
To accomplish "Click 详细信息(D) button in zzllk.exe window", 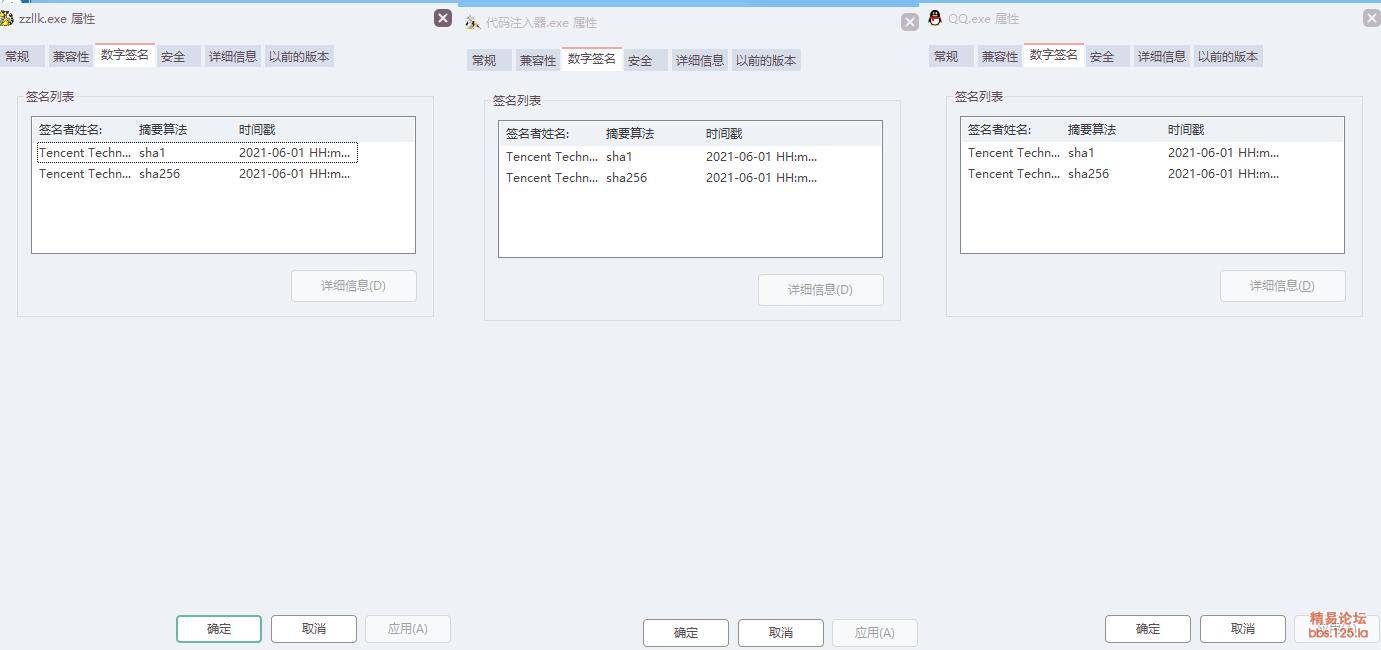I will click(354, 286).
